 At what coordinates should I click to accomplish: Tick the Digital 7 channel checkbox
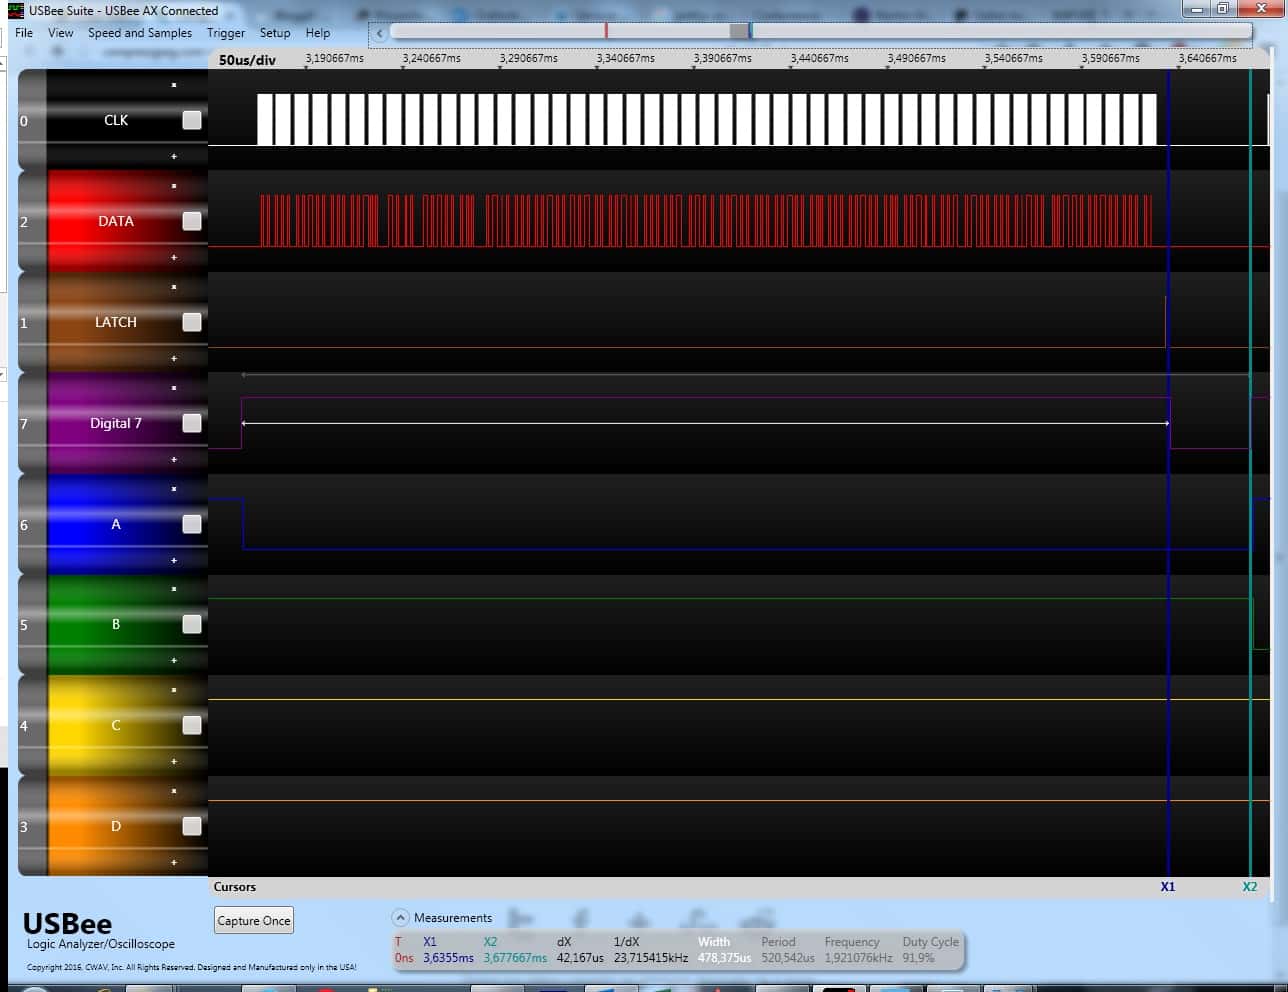click(192, 423)
